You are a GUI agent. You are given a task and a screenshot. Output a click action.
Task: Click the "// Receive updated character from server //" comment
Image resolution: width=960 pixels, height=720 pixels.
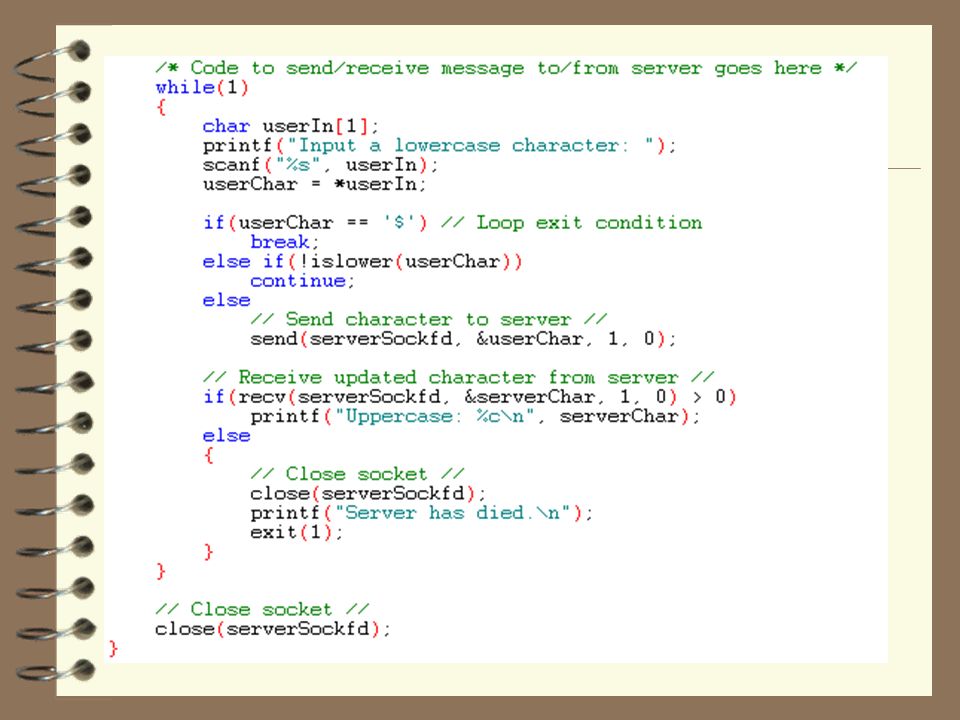coord(459,377)
